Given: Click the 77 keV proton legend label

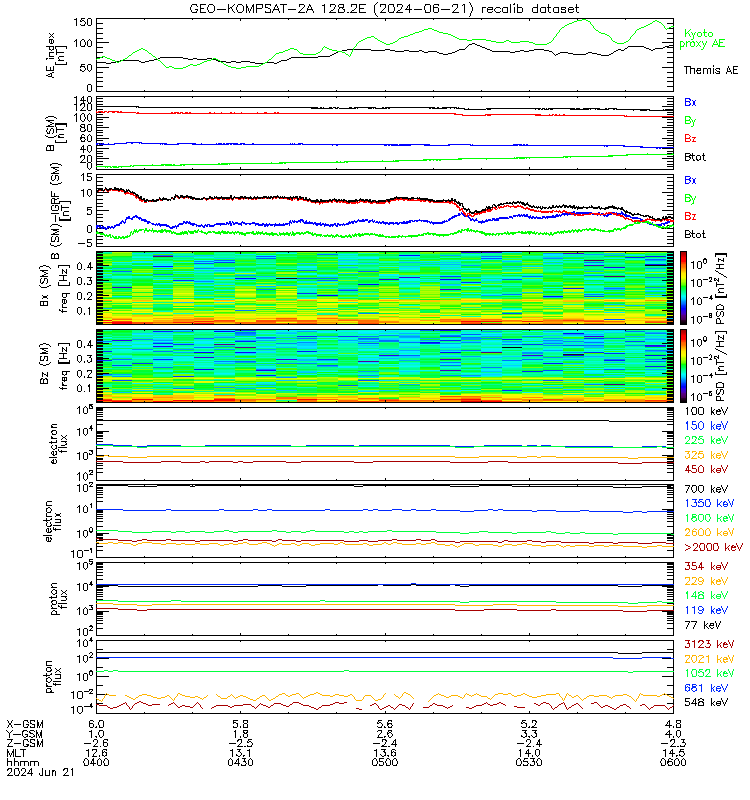Looking at the screenshot, I should point(703,625).
